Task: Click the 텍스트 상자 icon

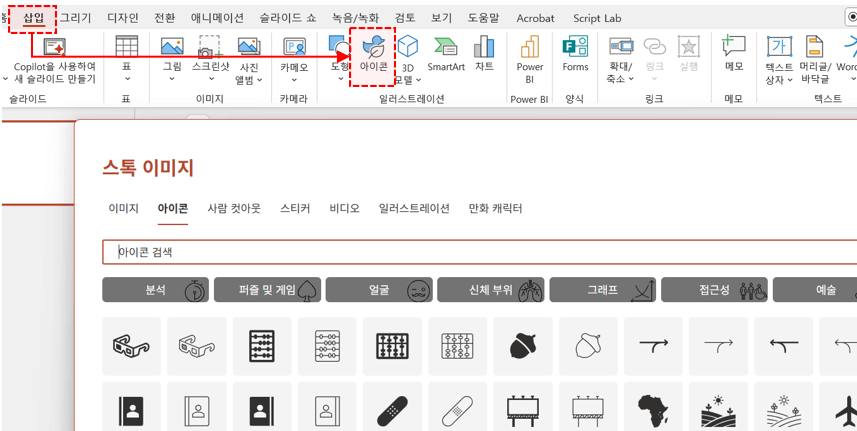Action: pos(779,46)
